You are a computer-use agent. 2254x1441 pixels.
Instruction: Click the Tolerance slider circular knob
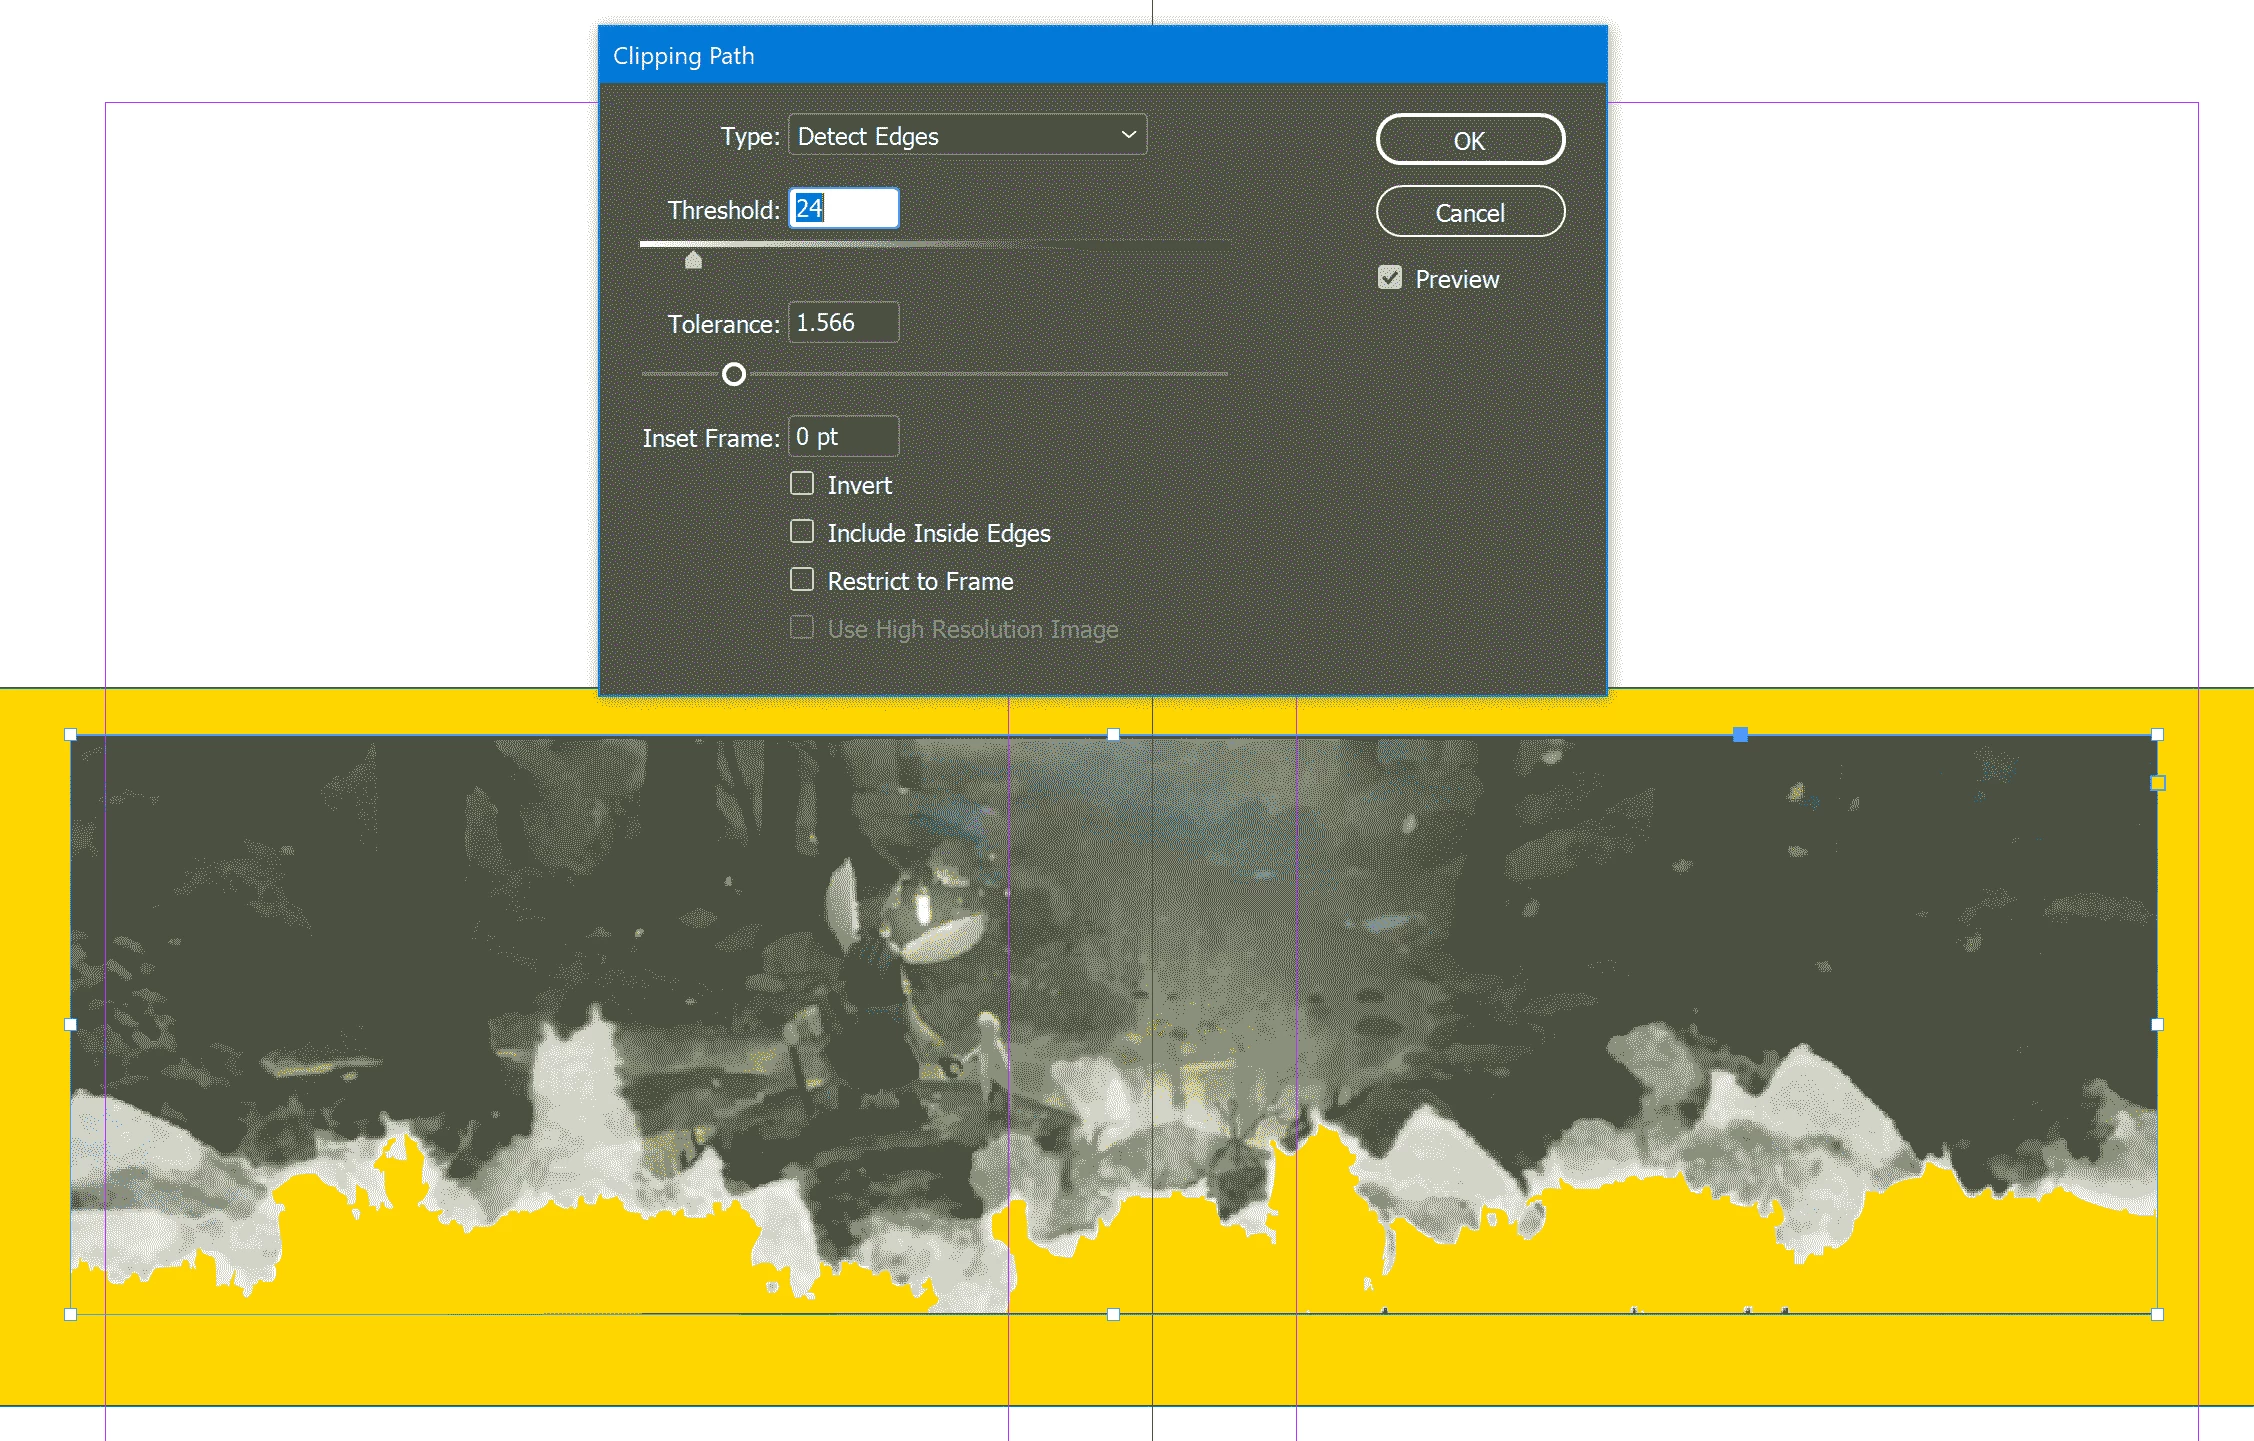(734, 374)
